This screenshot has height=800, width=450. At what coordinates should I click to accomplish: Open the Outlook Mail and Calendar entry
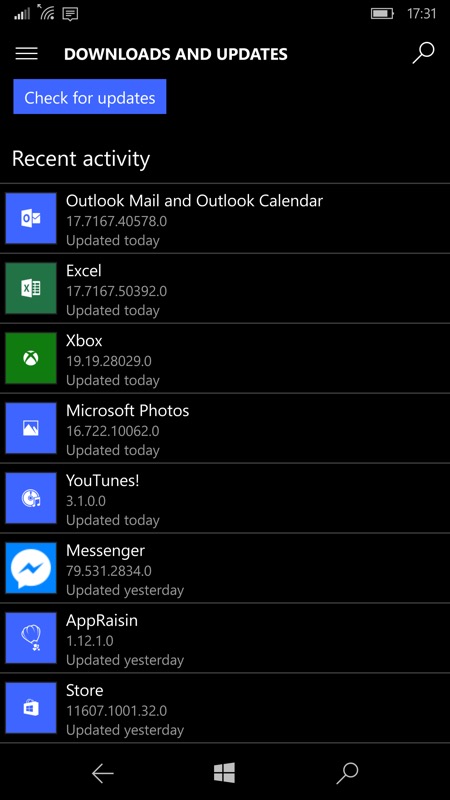pos(225,218)
